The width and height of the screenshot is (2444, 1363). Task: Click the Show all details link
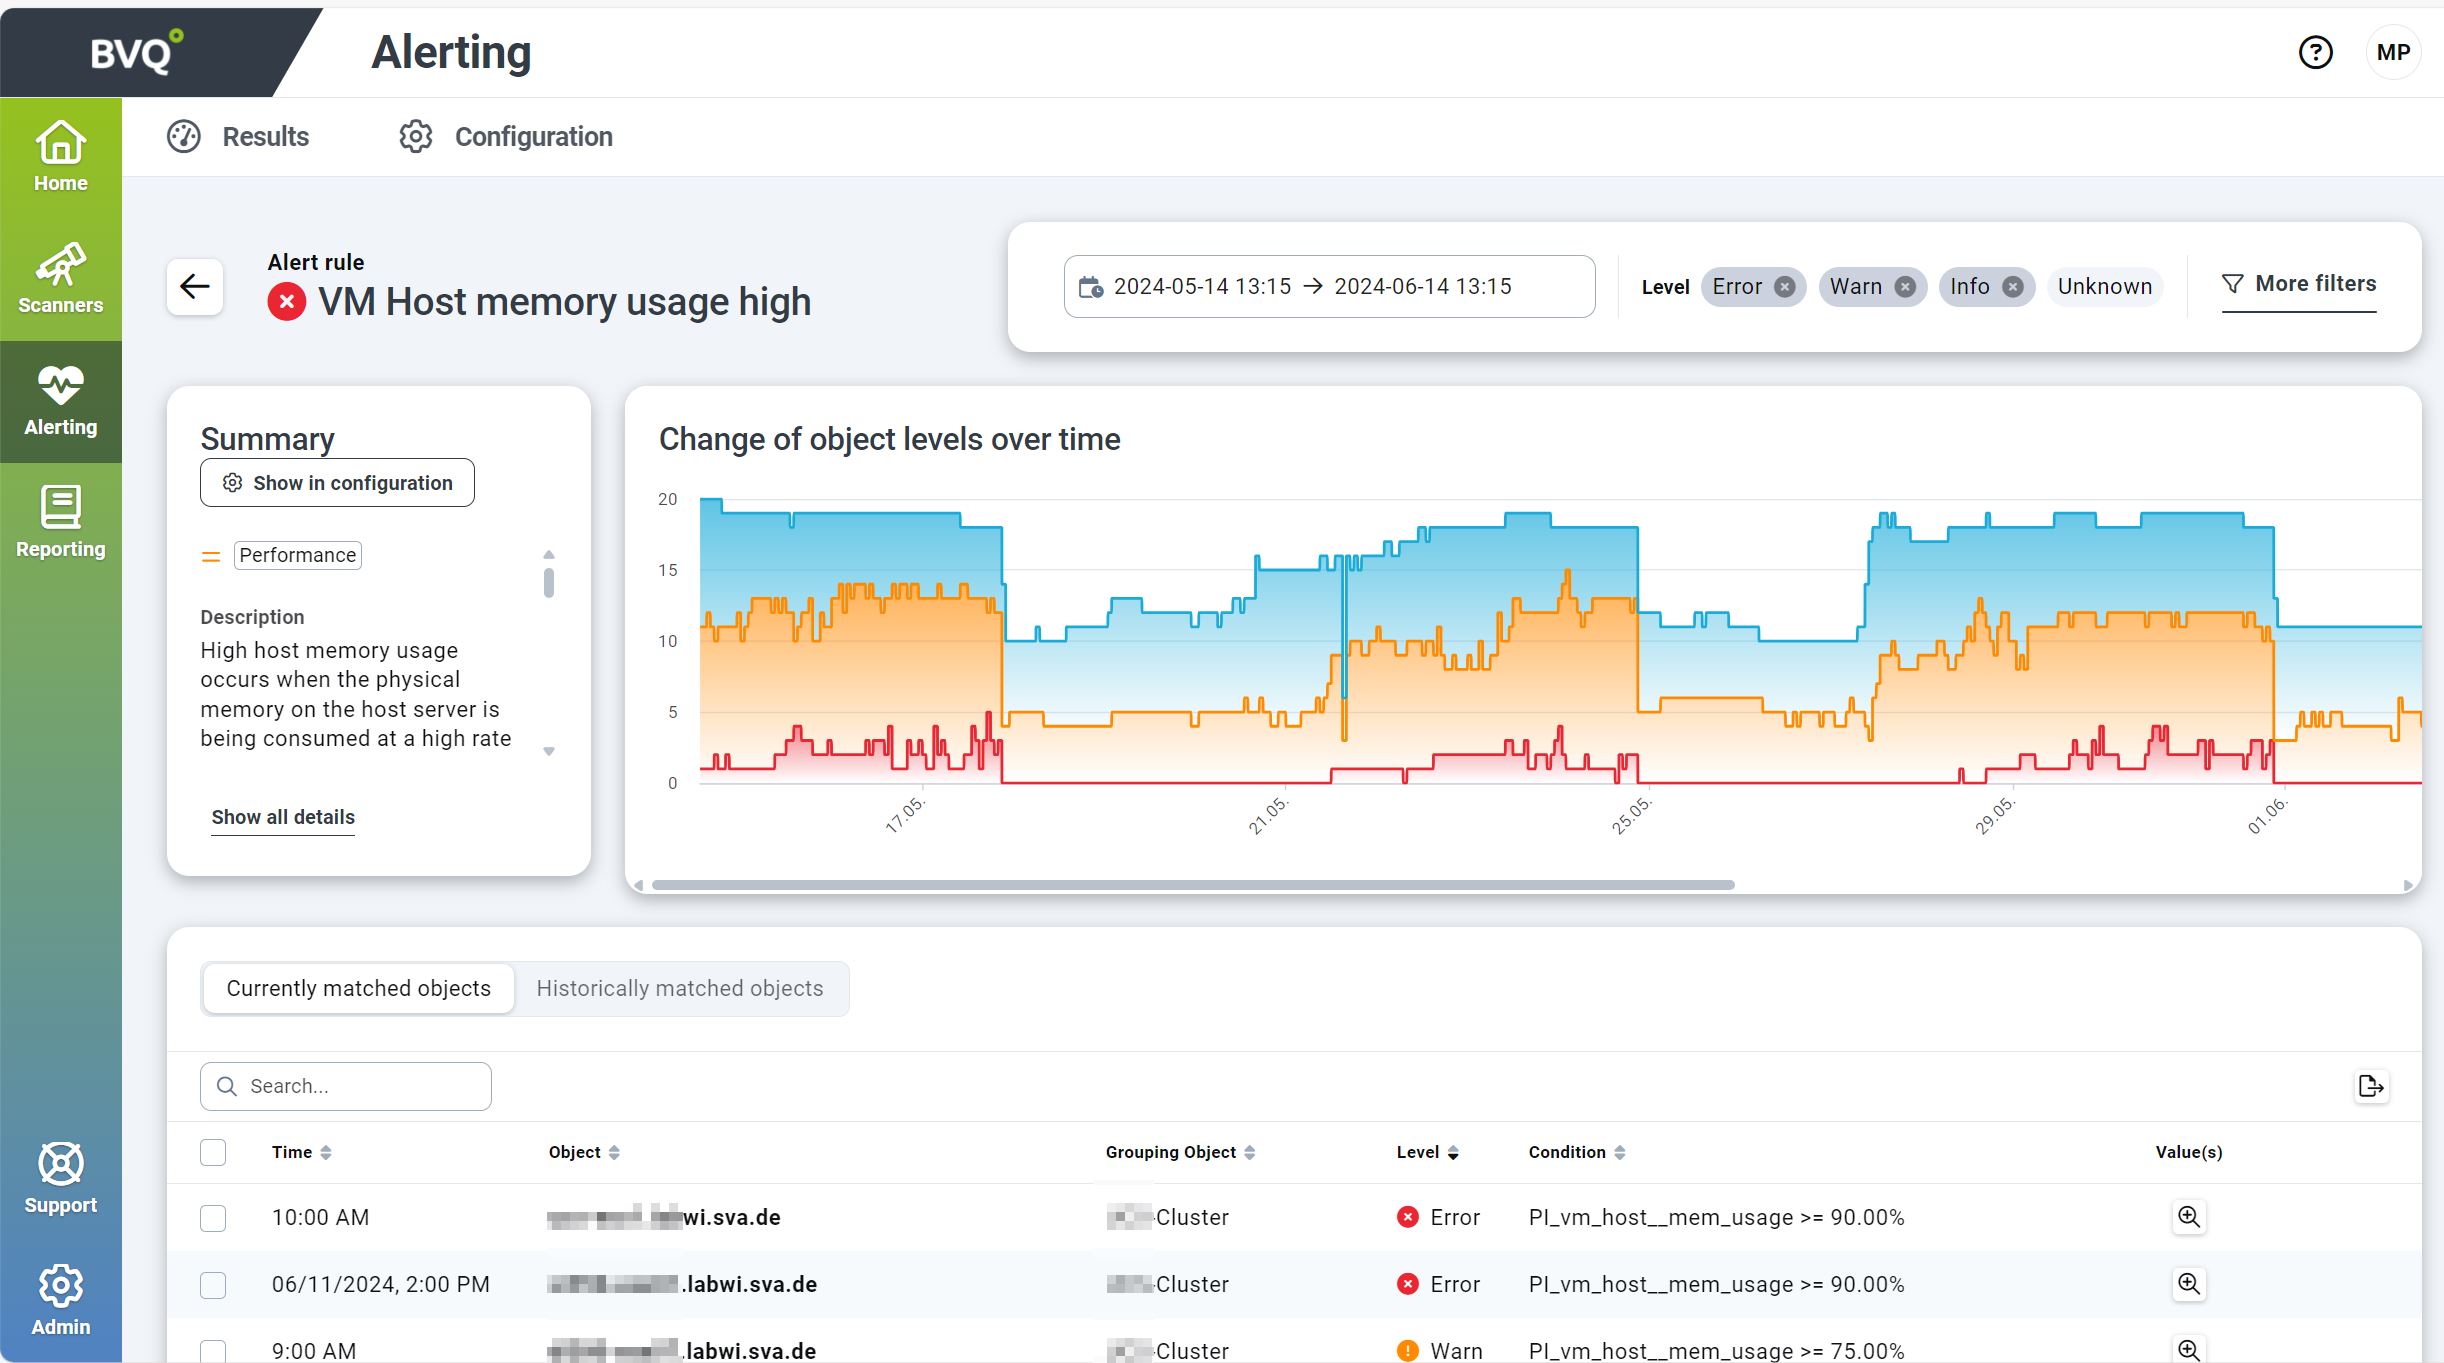pyautogui.click(x=283, y=817)
